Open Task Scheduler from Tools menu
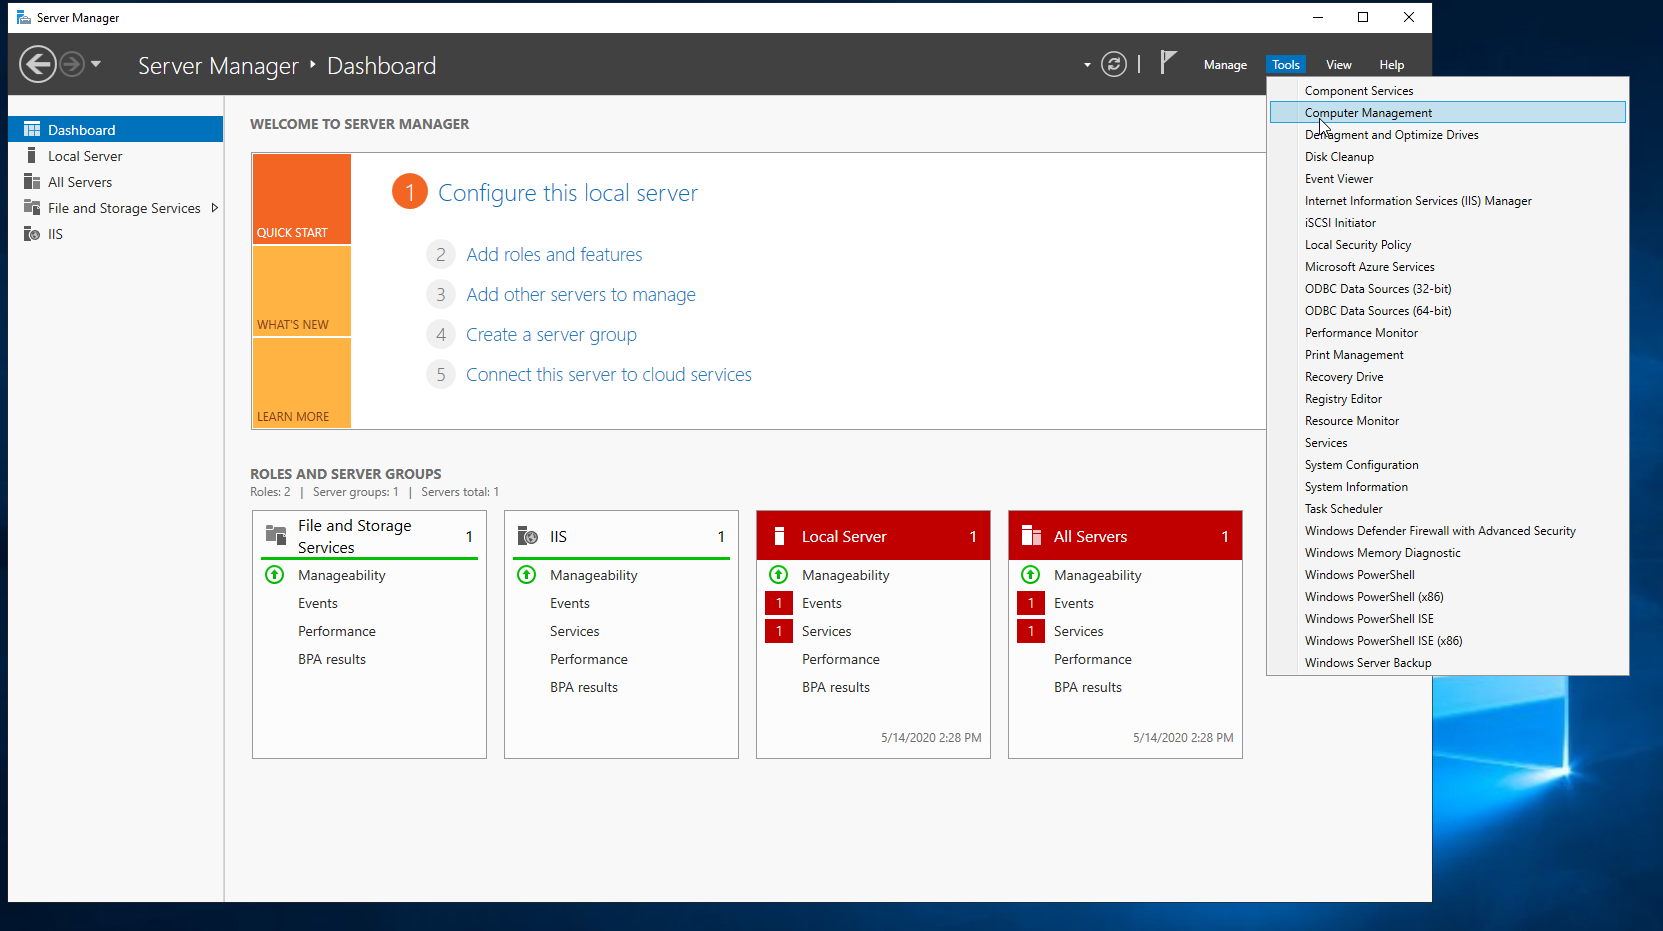The width and height of the screenshot is (1663, 931). click(1447, 509)
